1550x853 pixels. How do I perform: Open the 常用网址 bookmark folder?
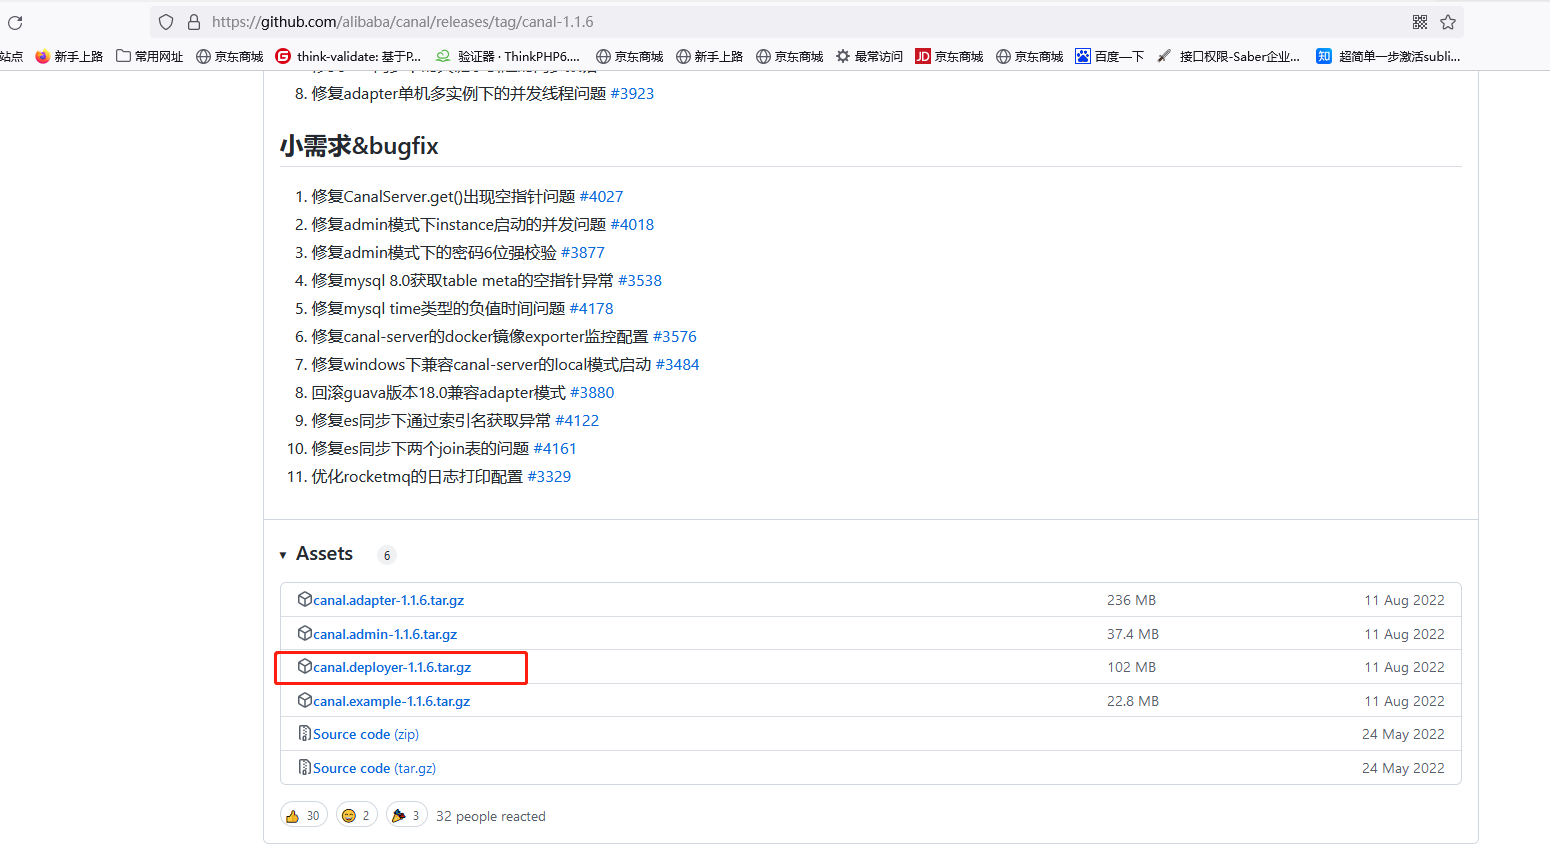150,57
